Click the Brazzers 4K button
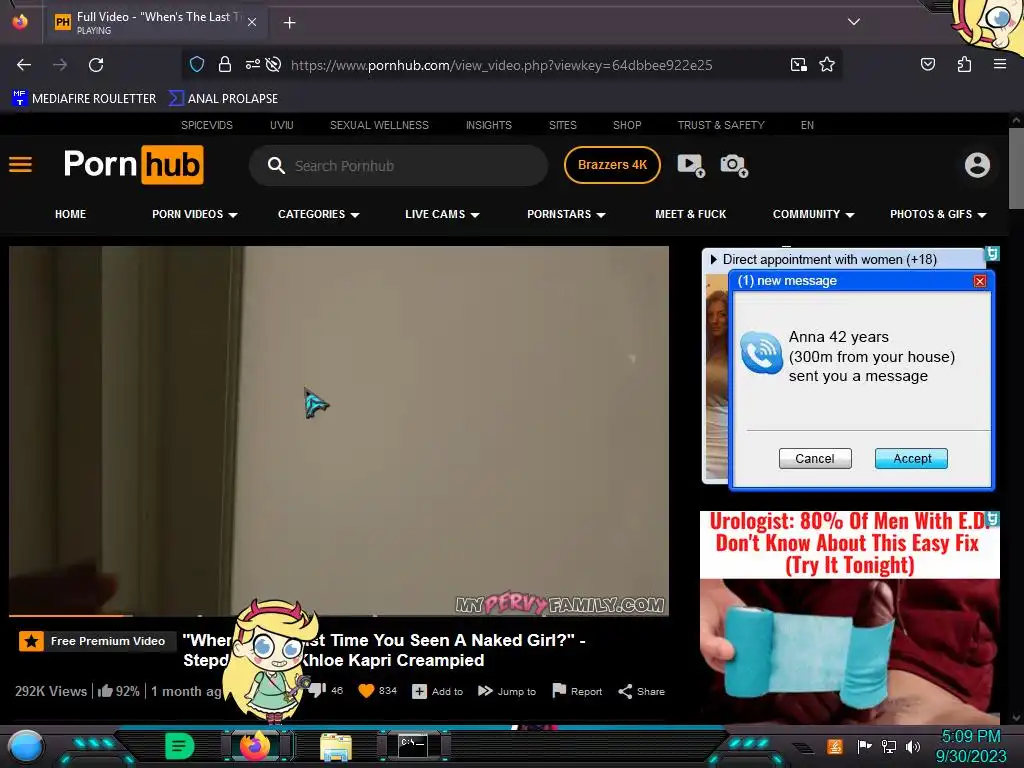This screenshot has width=1024, height=768. point(612,165)
